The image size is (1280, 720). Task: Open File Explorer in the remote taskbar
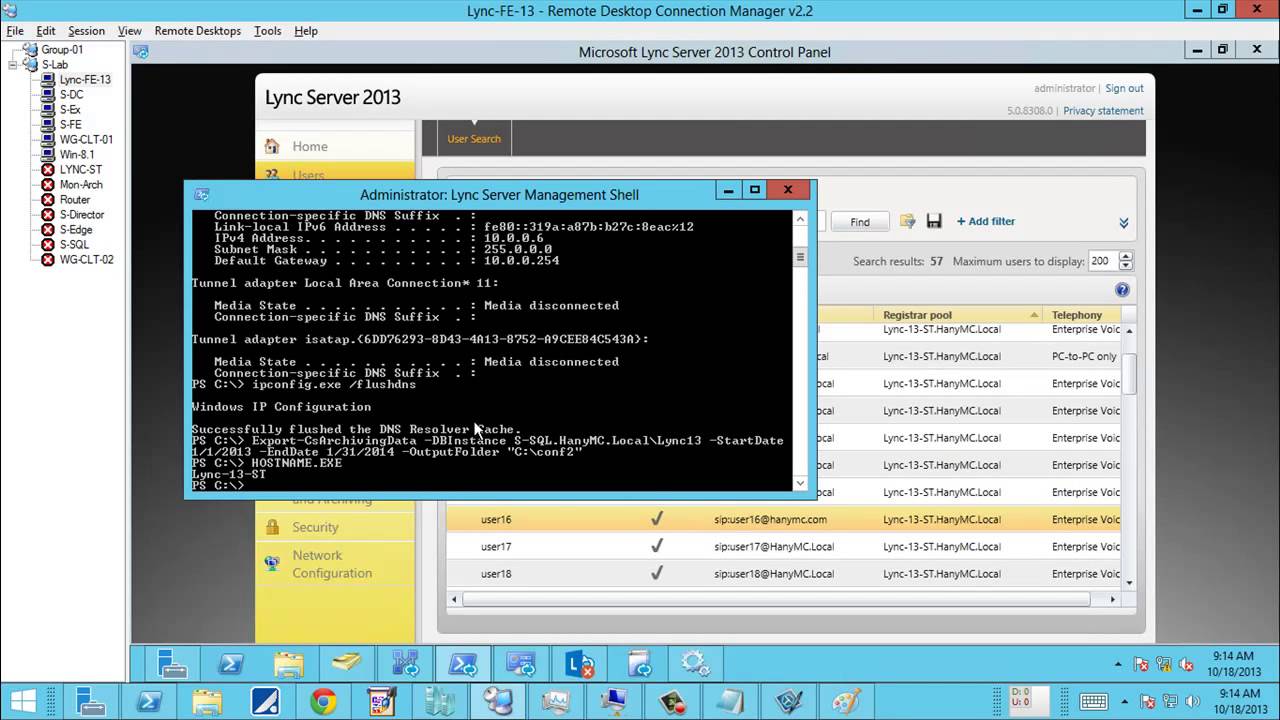288,664
